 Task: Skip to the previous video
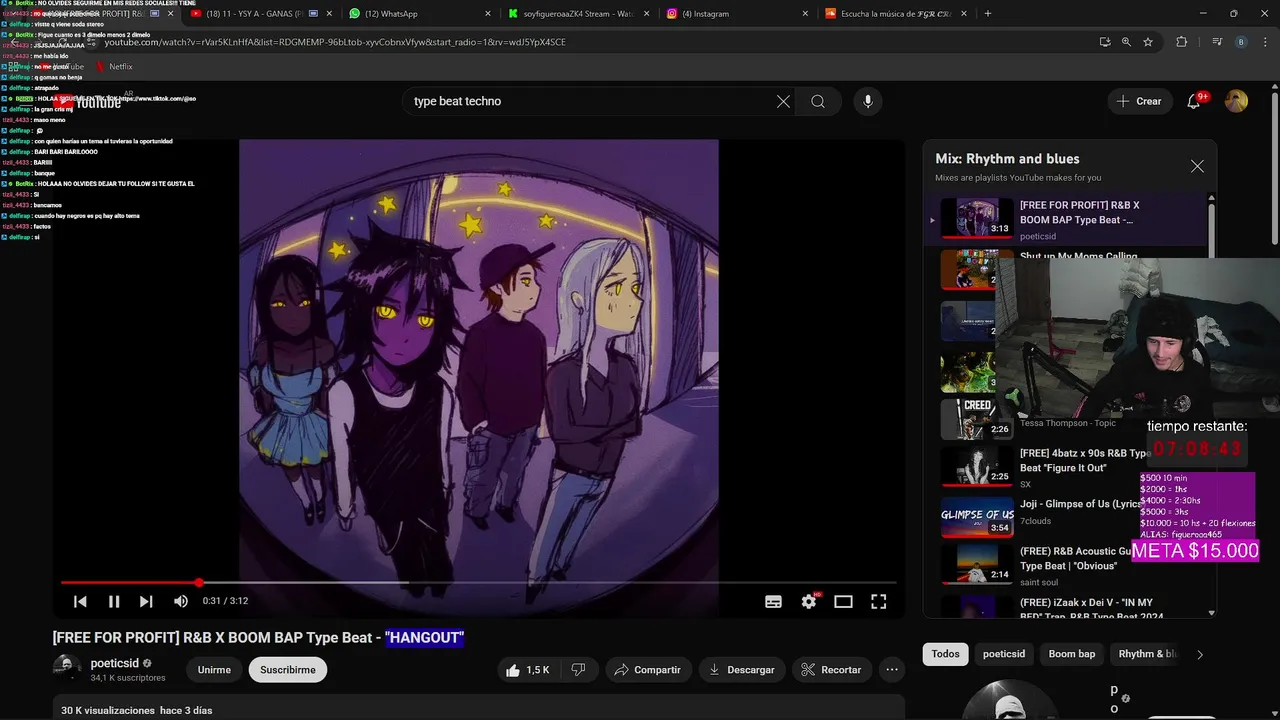tap(80, 601)
